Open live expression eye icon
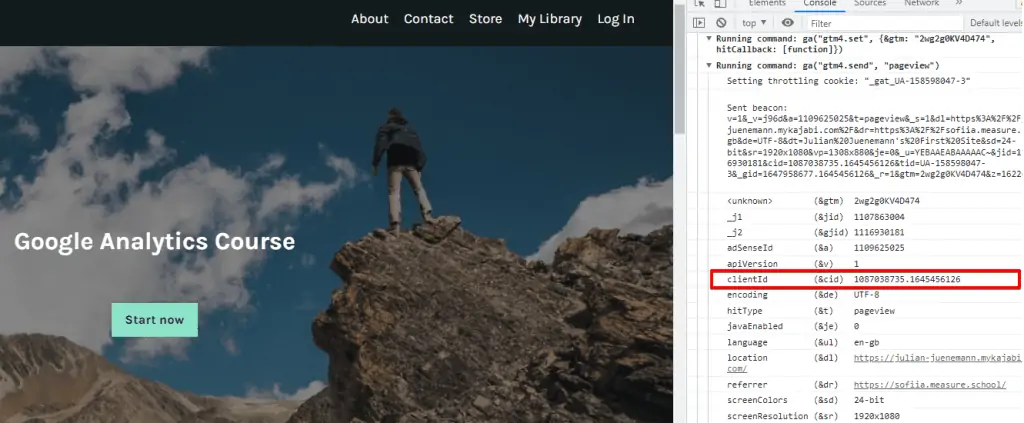 (x=788, y=22)
